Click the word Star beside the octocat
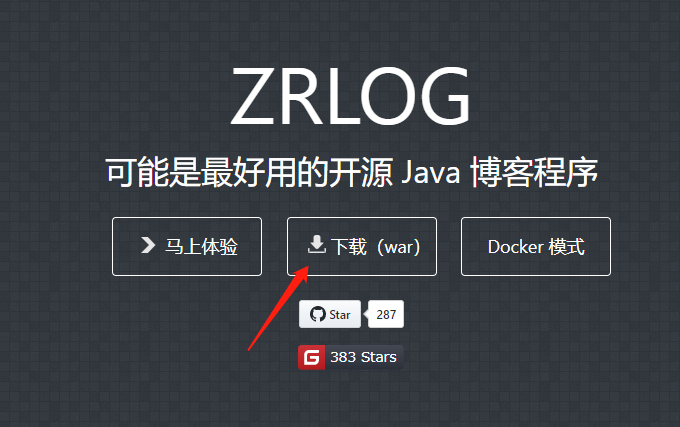The width and height of the screenshot is (680, 427). (x=340, y=315)
